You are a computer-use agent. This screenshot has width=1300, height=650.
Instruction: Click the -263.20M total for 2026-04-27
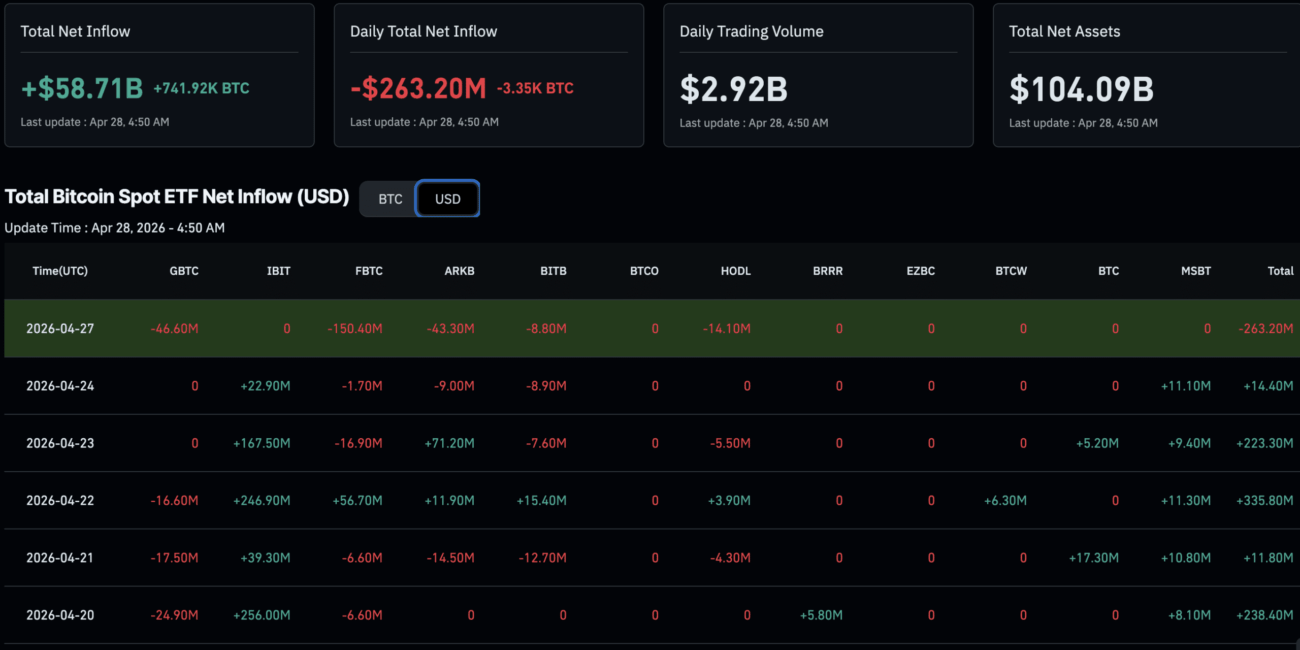click(x=1266, y=328)
